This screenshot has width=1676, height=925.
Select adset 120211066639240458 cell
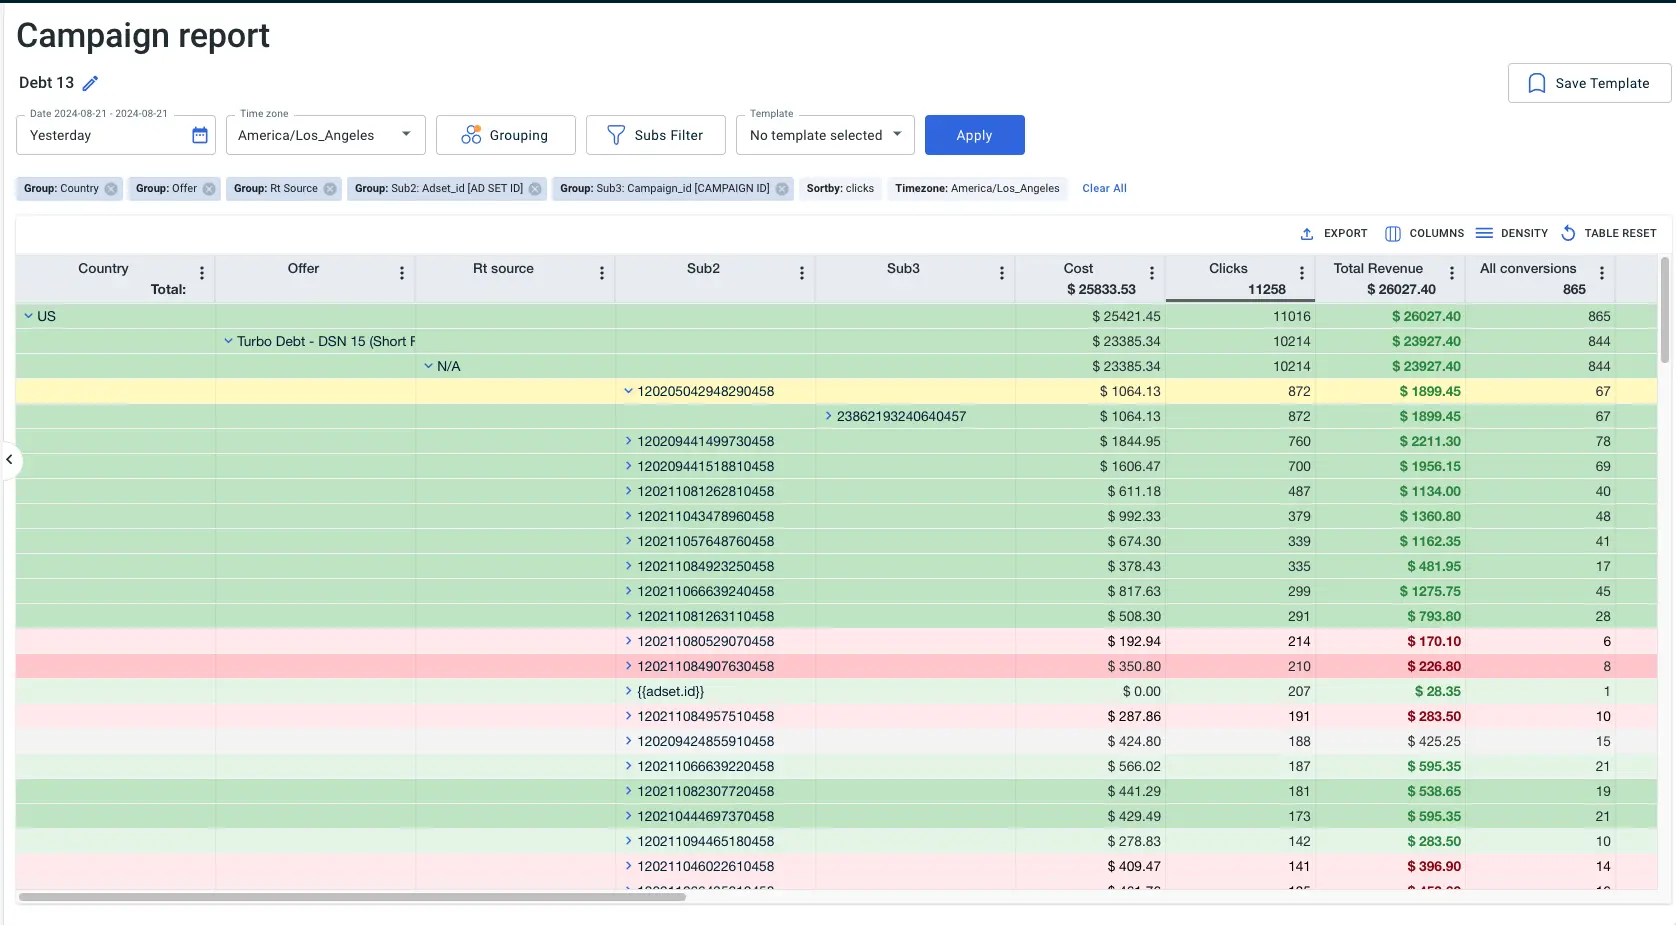coord(715,591)
